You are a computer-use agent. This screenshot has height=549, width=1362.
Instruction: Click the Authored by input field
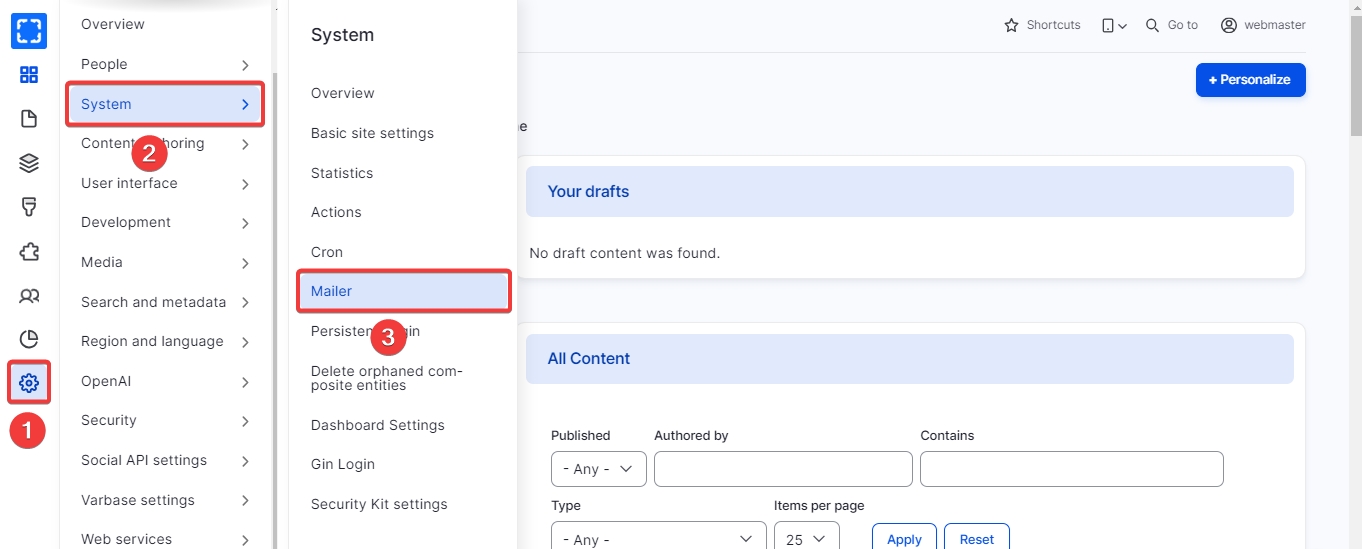(783, 469)
